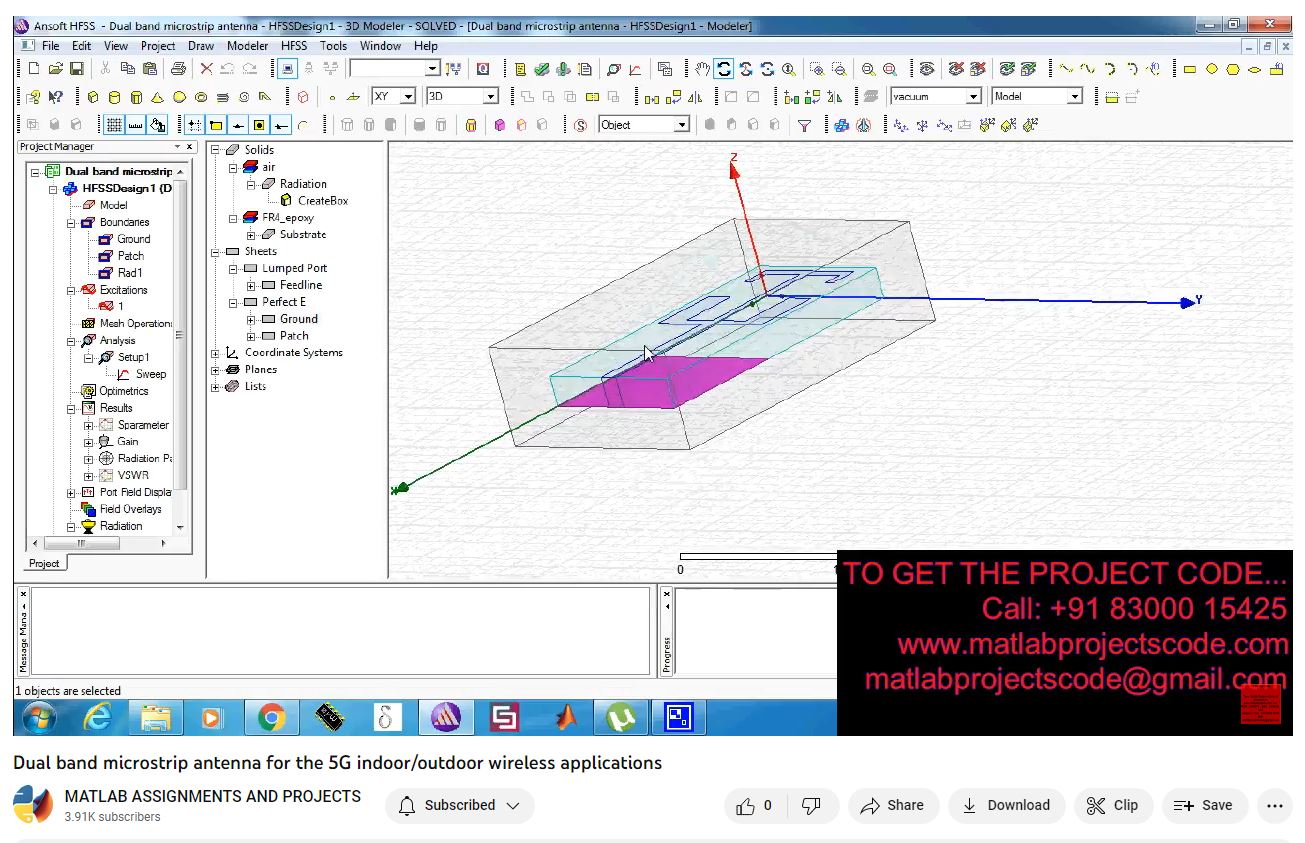
Task: Click the Chrome icon in the taskbar
Action: tap(271, 717)
